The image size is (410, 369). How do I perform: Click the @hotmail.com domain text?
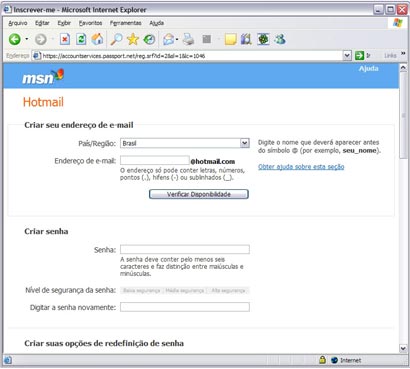click(x=213, y=161)
